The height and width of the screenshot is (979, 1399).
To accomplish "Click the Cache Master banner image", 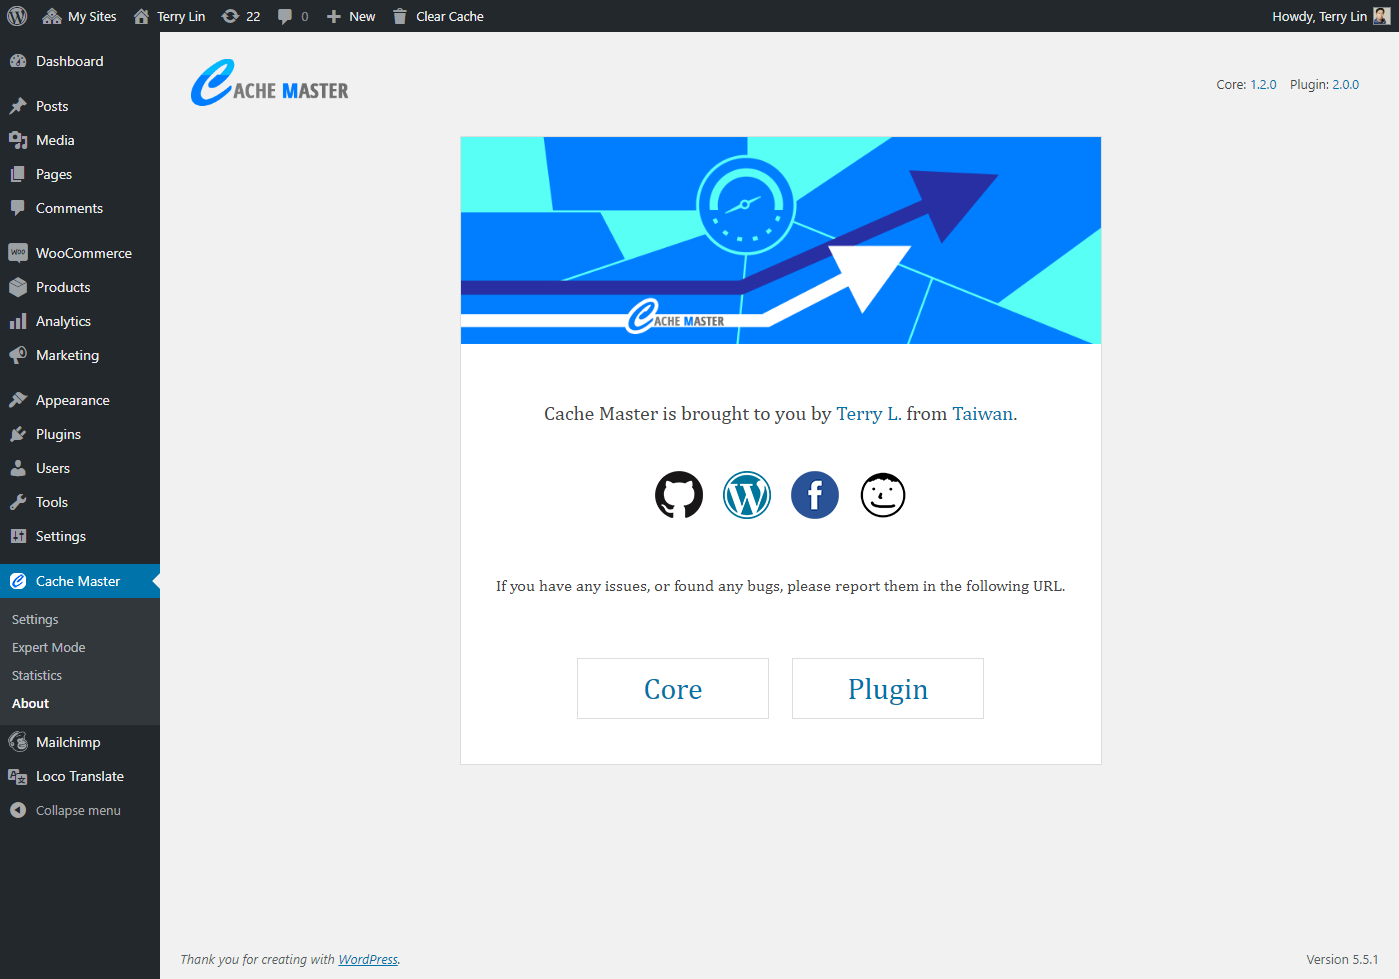I will (x=781, y=240).
